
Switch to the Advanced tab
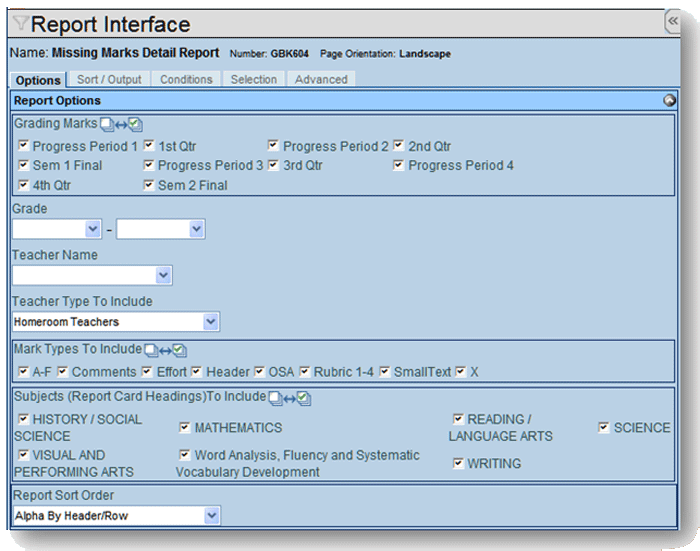coord(321,79)
